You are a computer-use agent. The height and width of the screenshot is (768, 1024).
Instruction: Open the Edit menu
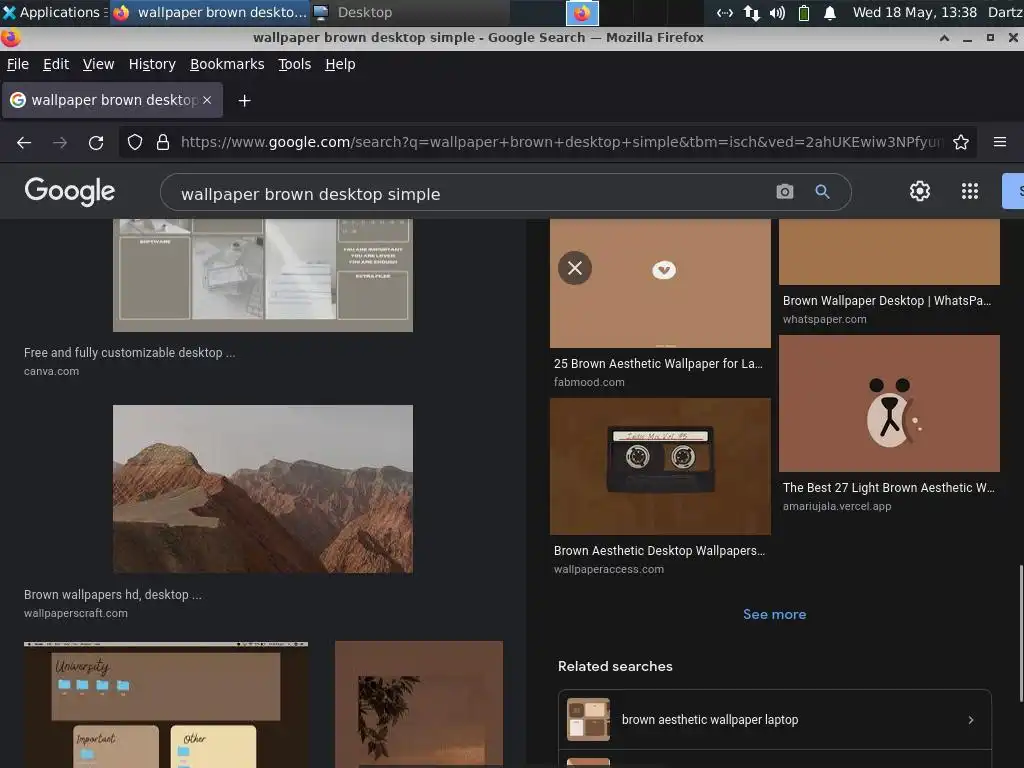click(56, 64)
